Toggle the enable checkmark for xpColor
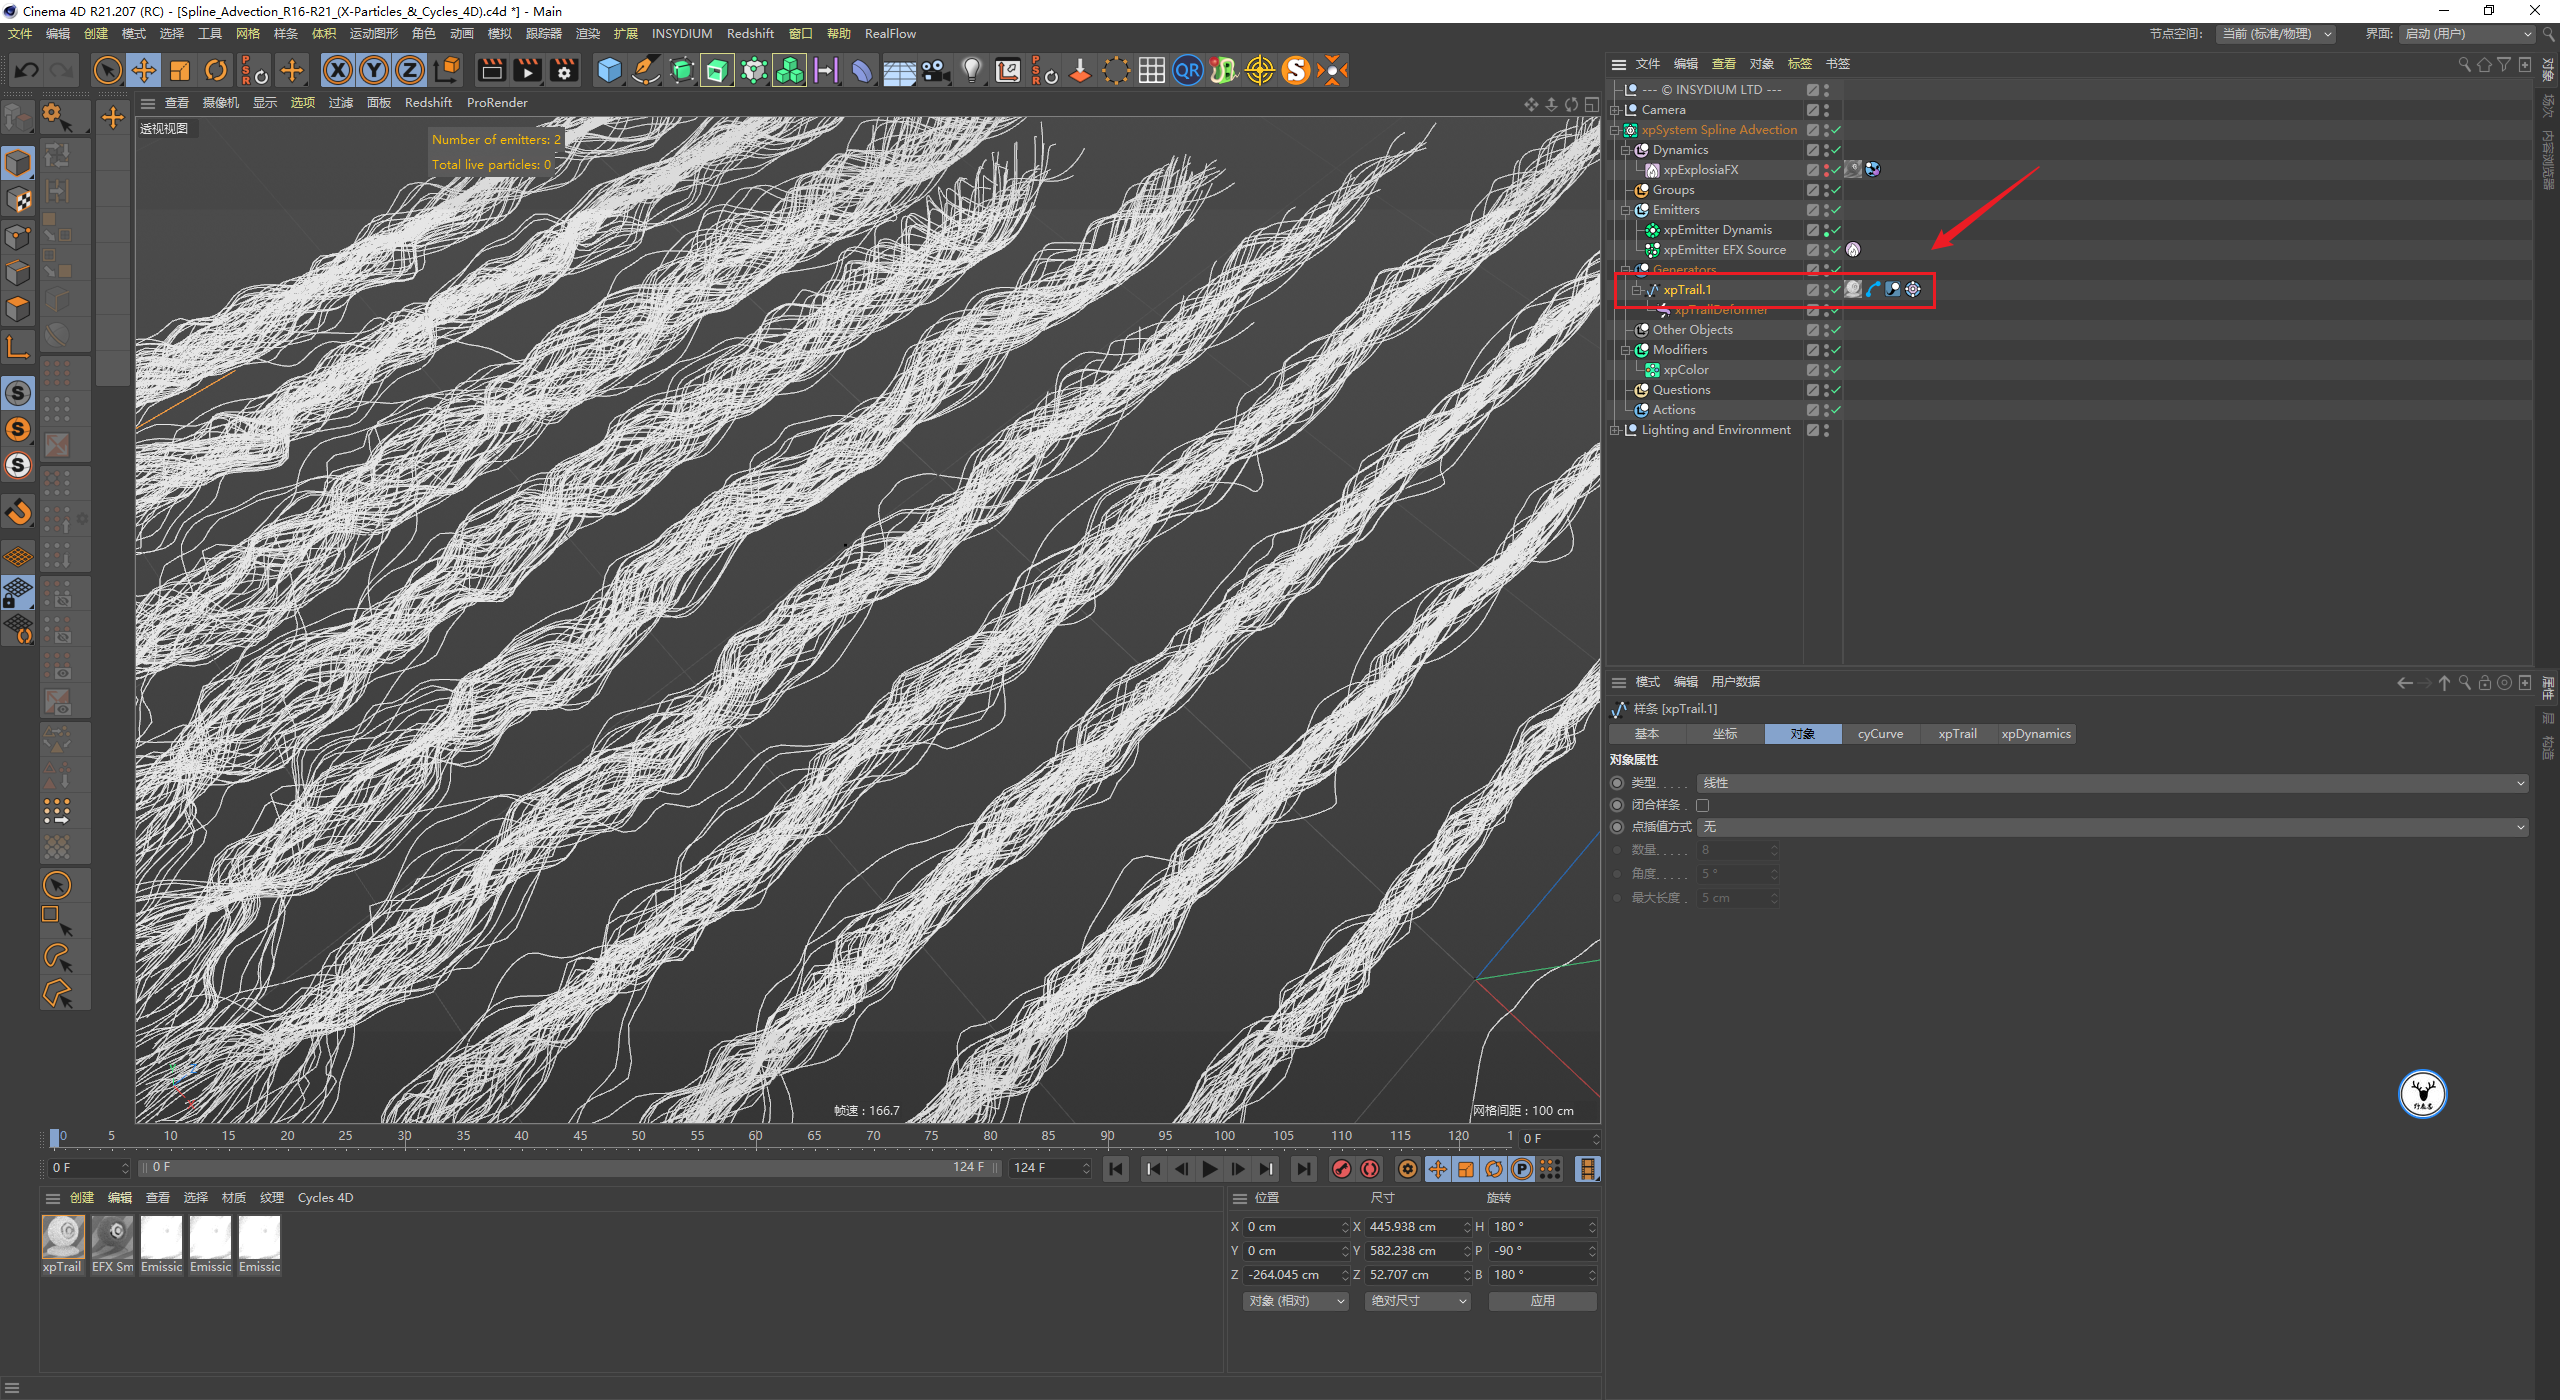The image size is (2560, 1400). click(1836, 370)
